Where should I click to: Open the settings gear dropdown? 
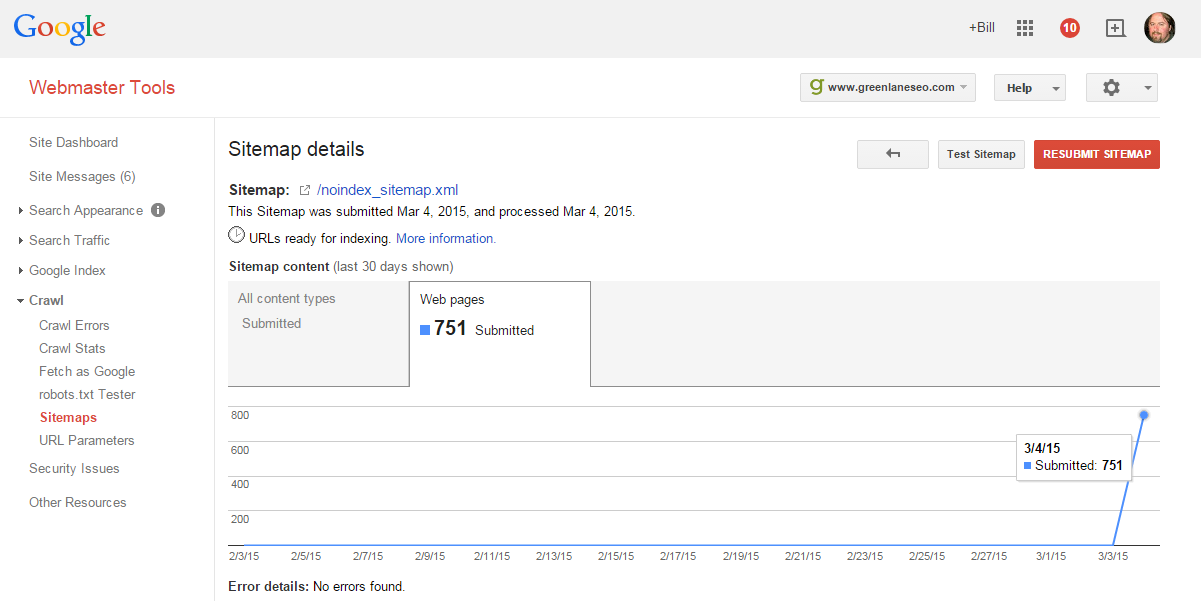click(x=1122, y=88)
